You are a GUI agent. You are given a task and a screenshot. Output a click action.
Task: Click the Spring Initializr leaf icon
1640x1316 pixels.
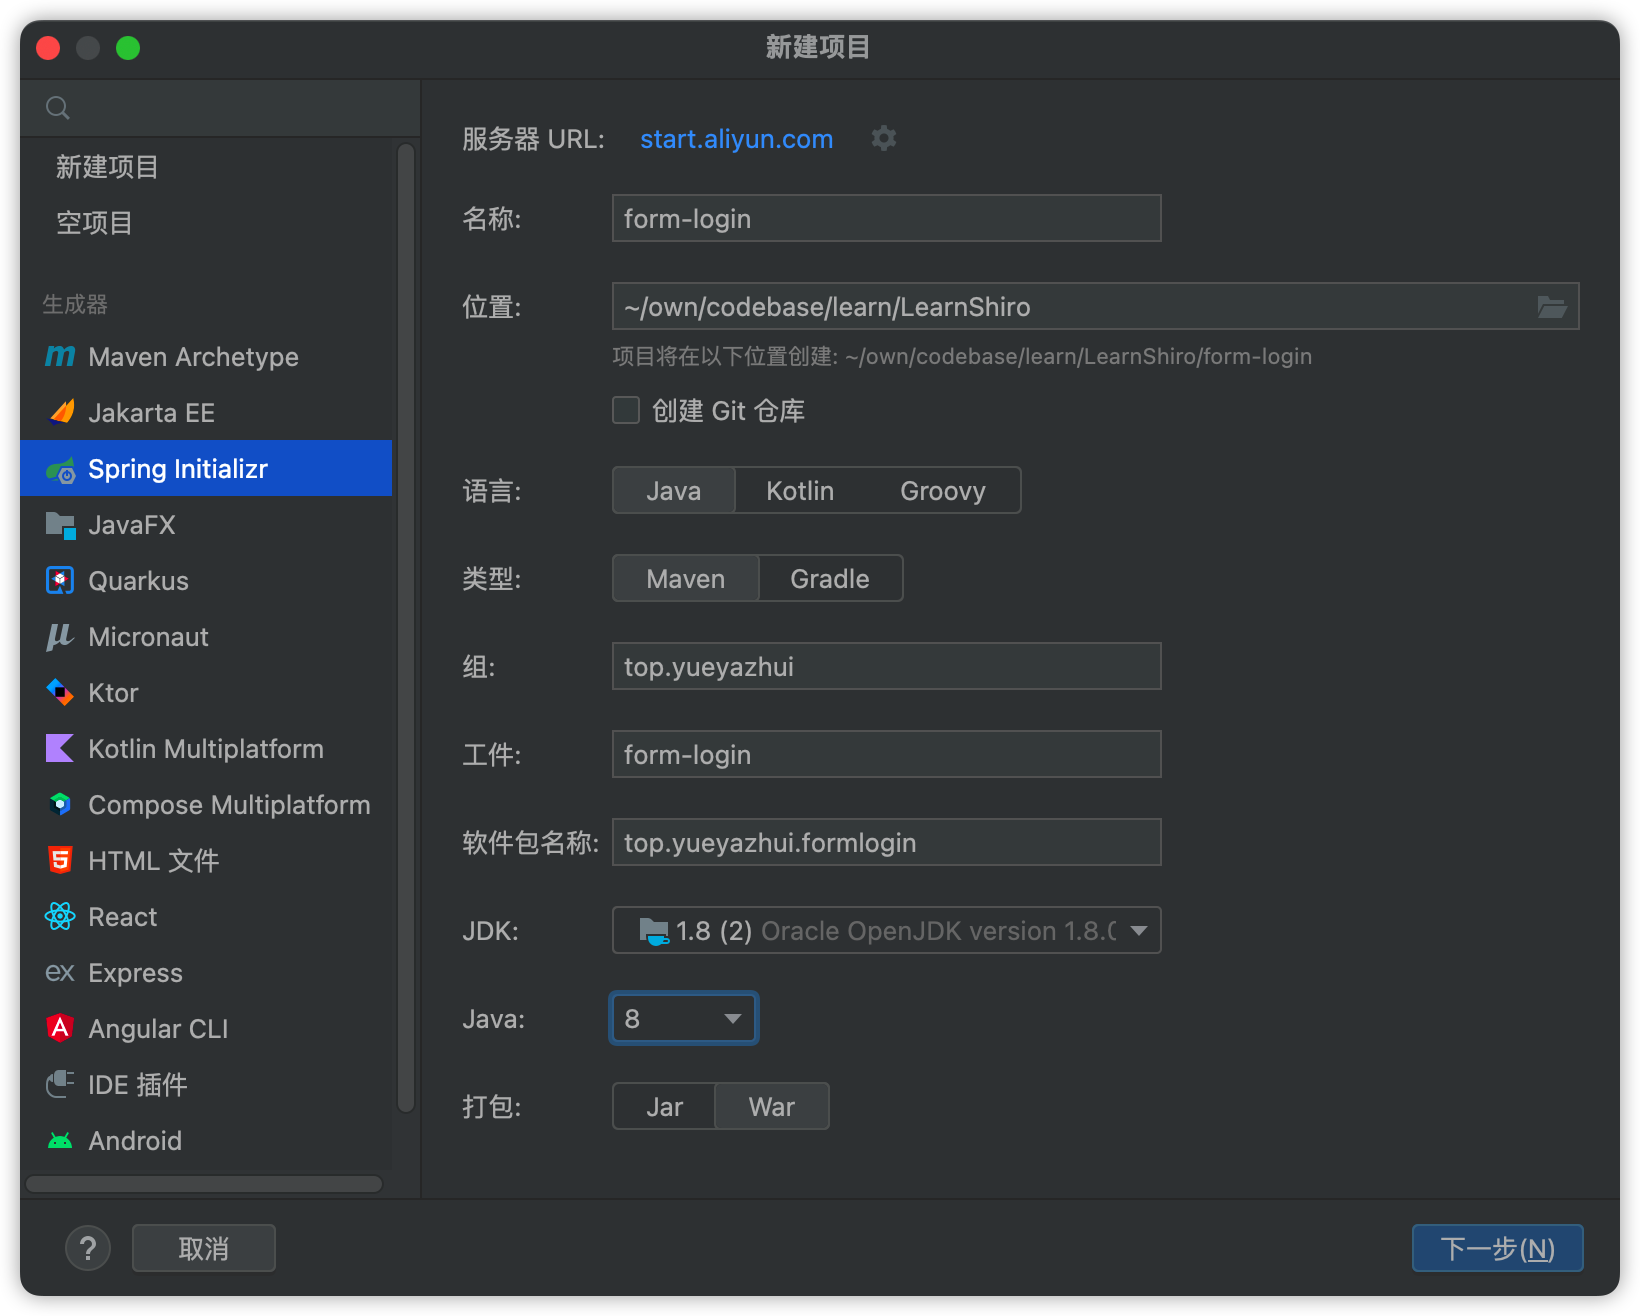(61, 469)
